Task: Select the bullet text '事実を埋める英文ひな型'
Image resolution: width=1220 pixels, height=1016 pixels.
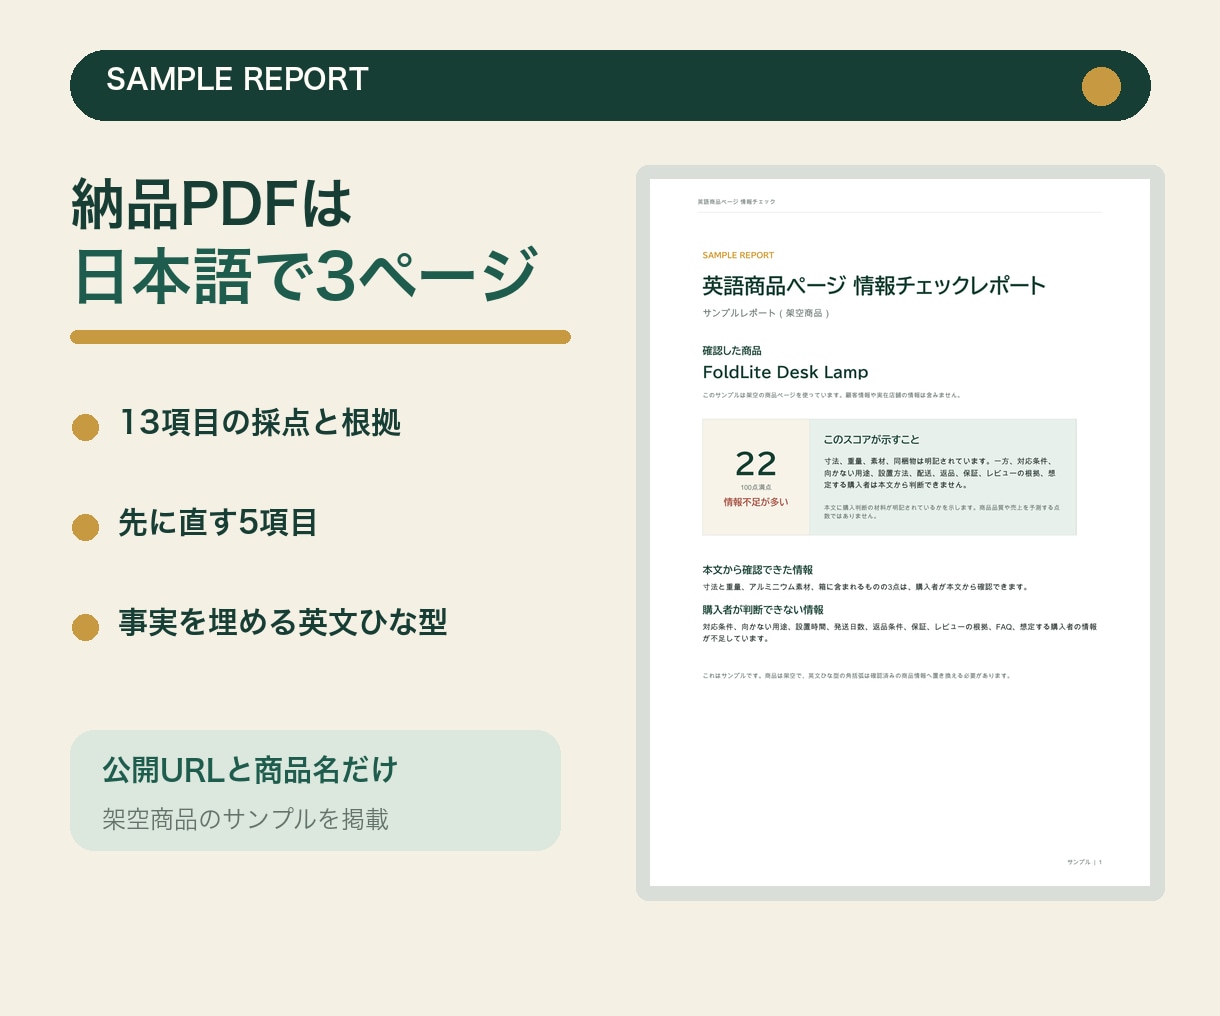Action: (283, 622)
